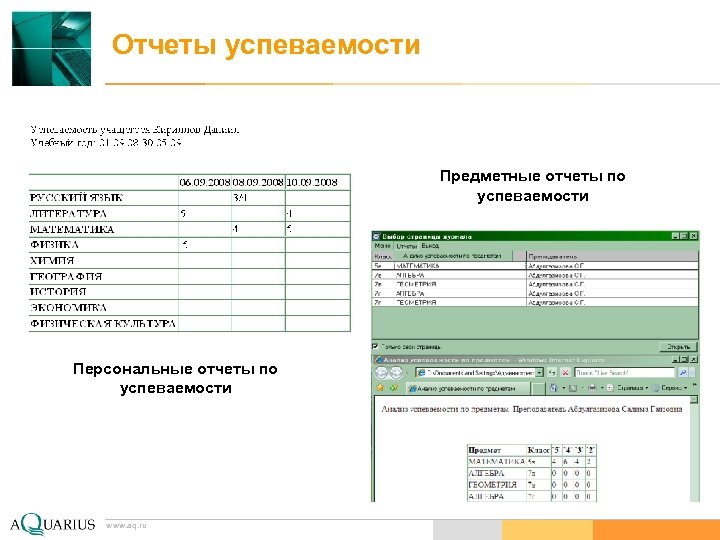Select the 'Анализ успеваемости по предметам' browser tab
This screenshot has width=720, height=540.
click(468, 388)
